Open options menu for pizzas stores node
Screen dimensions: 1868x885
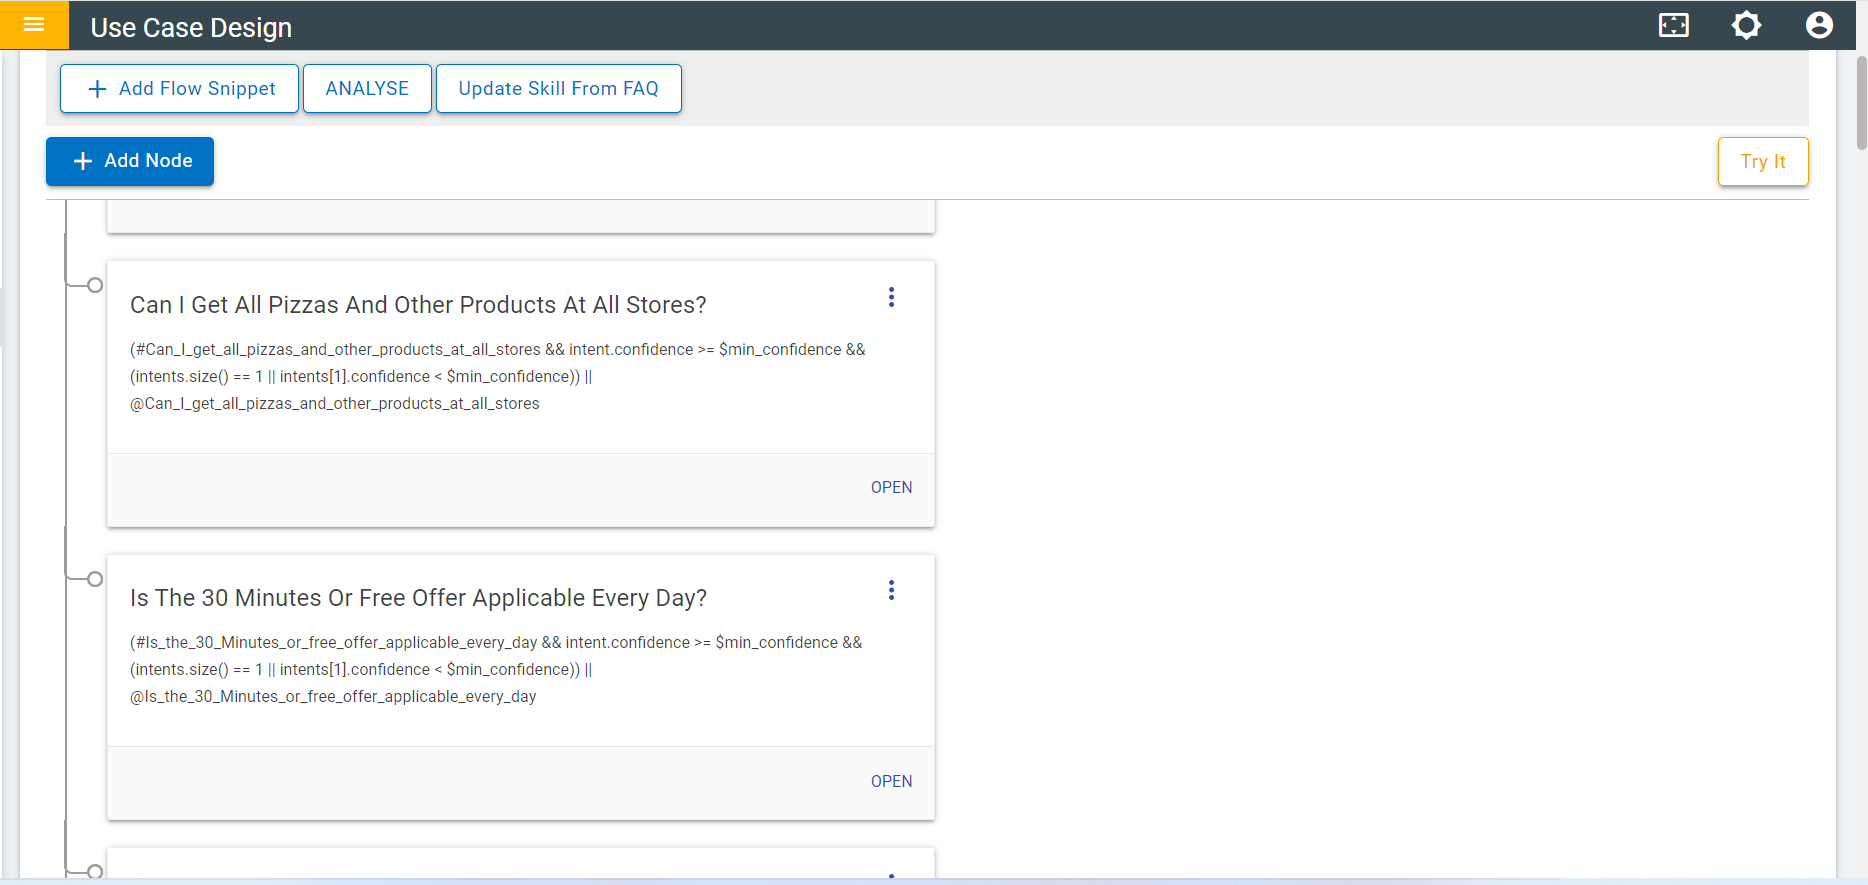click(891, 297)
